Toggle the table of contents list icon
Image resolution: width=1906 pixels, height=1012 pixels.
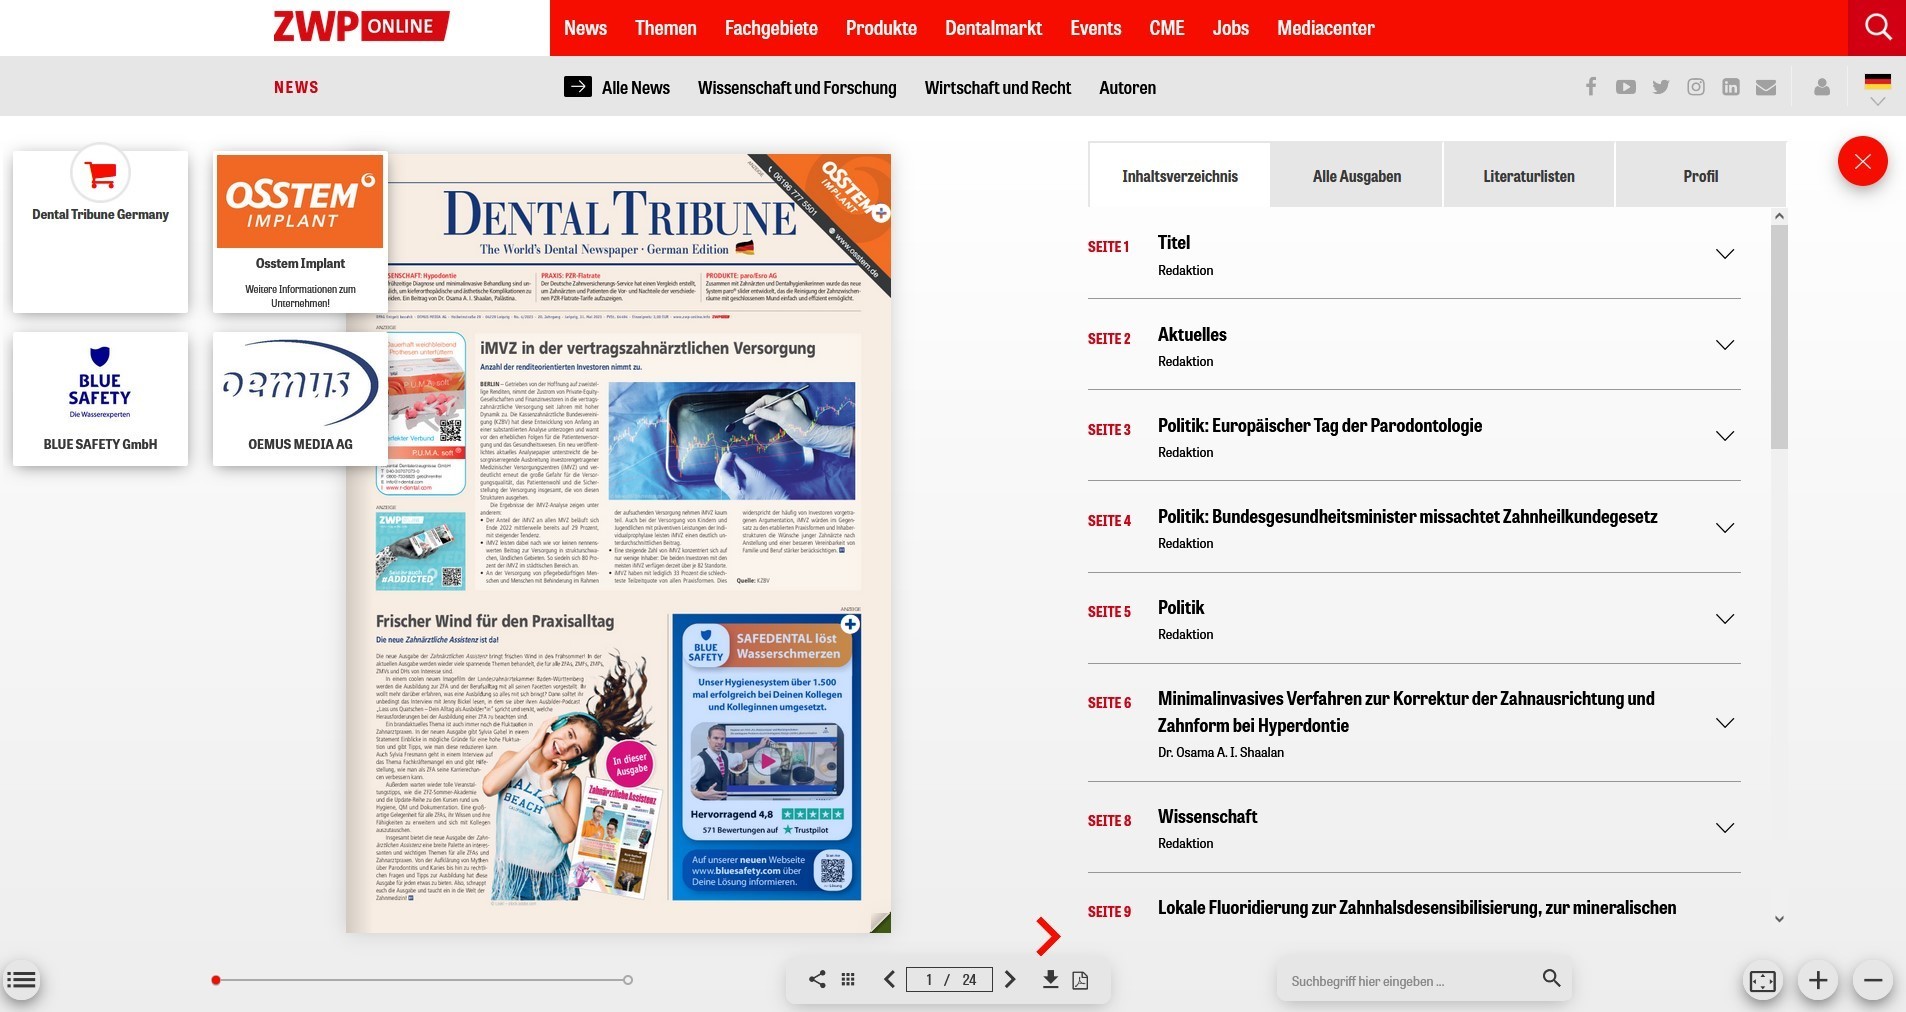(x=21, y=981)
